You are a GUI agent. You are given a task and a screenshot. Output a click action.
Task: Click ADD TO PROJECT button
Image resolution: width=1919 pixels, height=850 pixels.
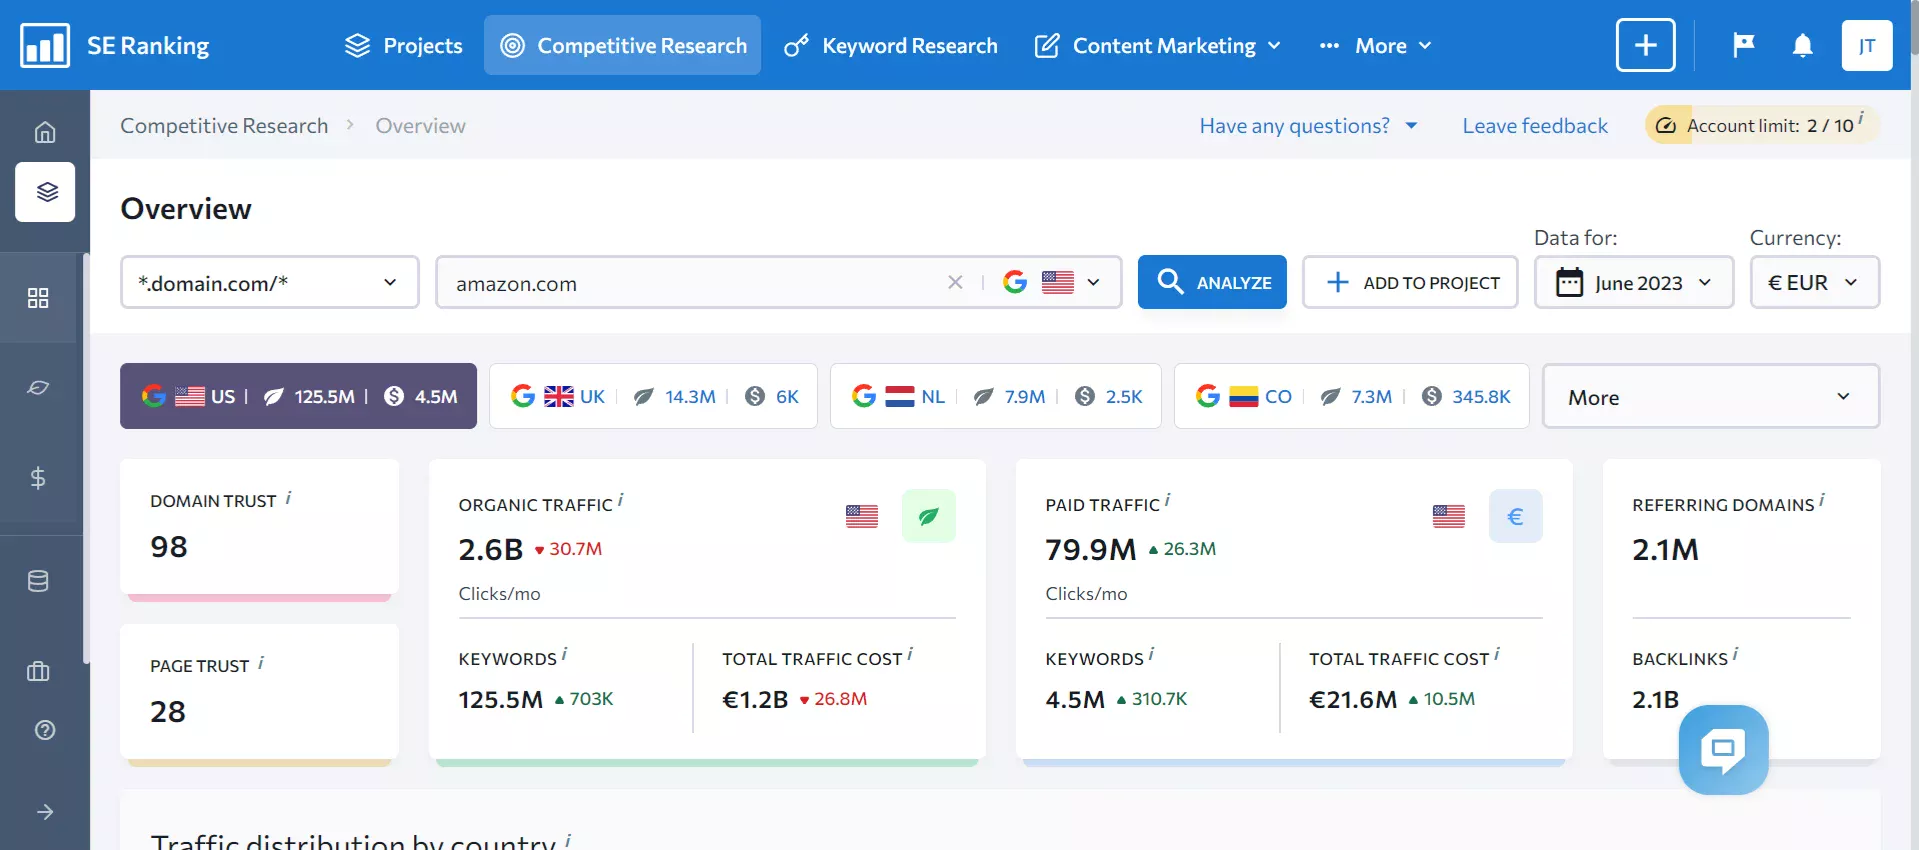click(x=1410, y=283)
